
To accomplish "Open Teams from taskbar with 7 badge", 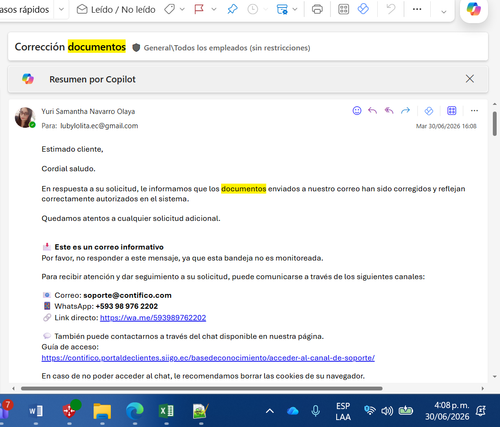I will click(5, 410).
